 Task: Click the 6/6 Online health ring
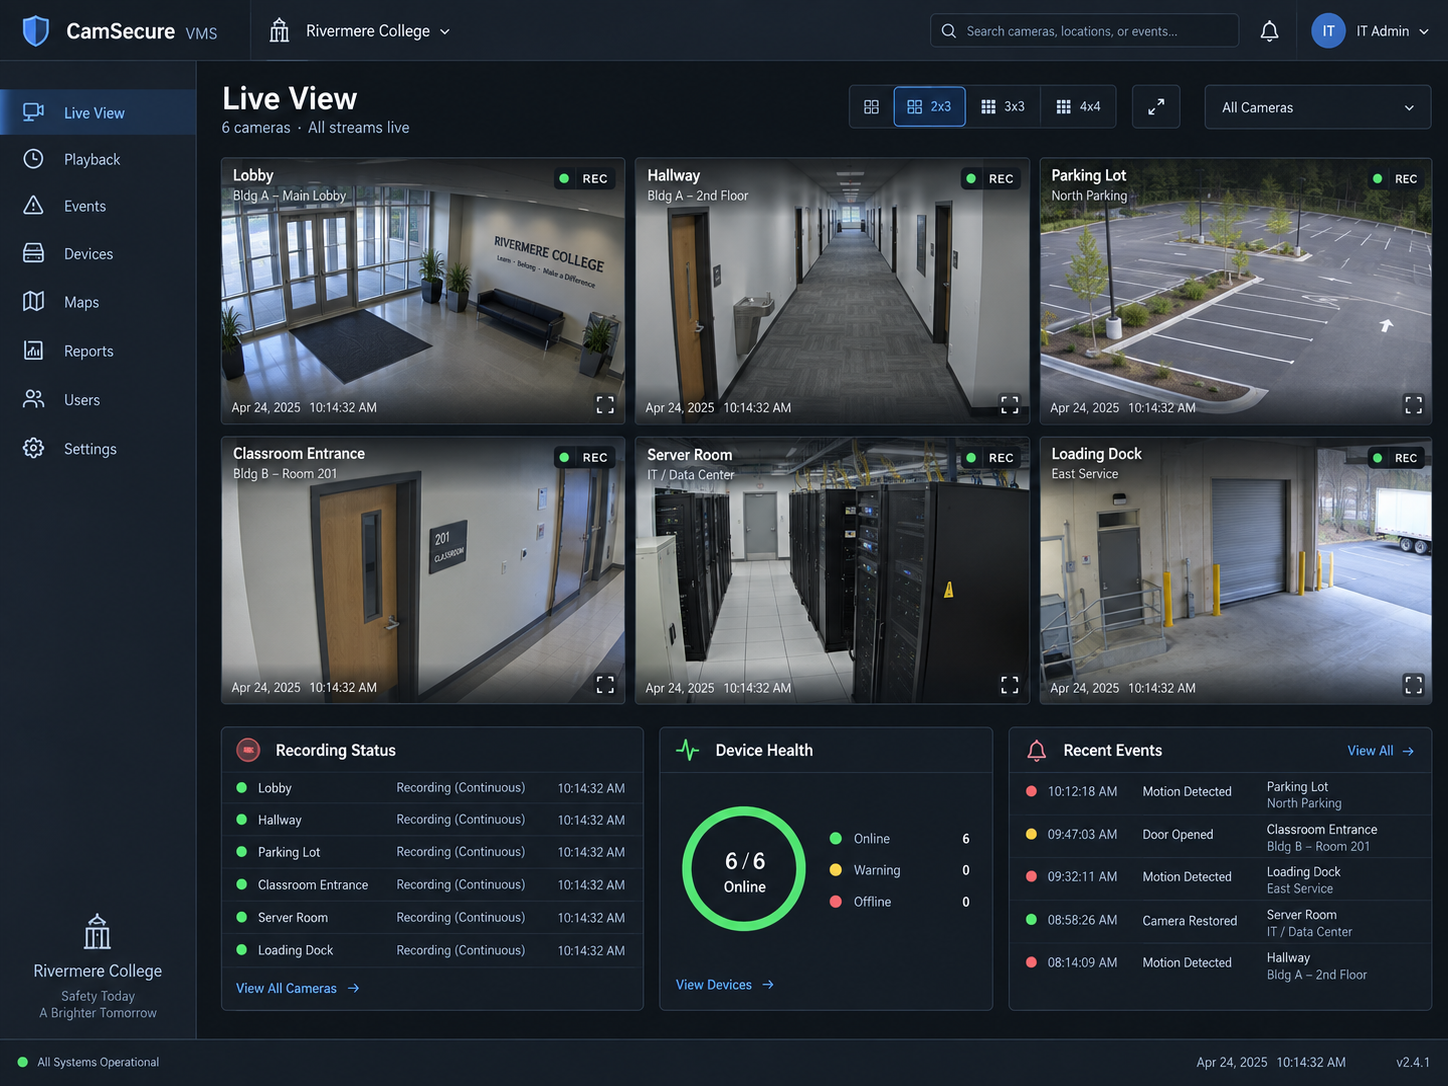click(744, 869)
